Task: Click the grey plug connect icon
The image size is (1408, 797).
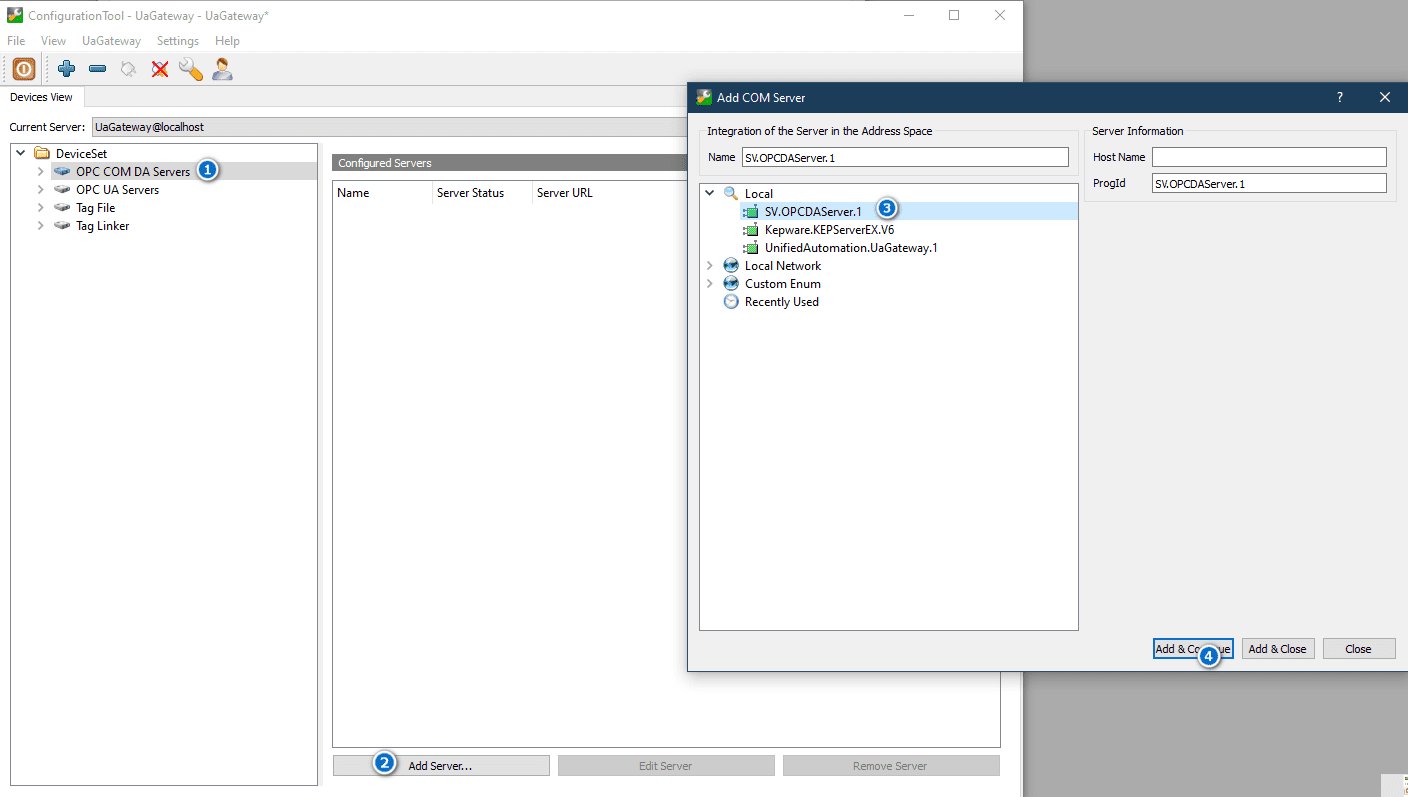Action: pyautogui.click(x=128, y=69)
